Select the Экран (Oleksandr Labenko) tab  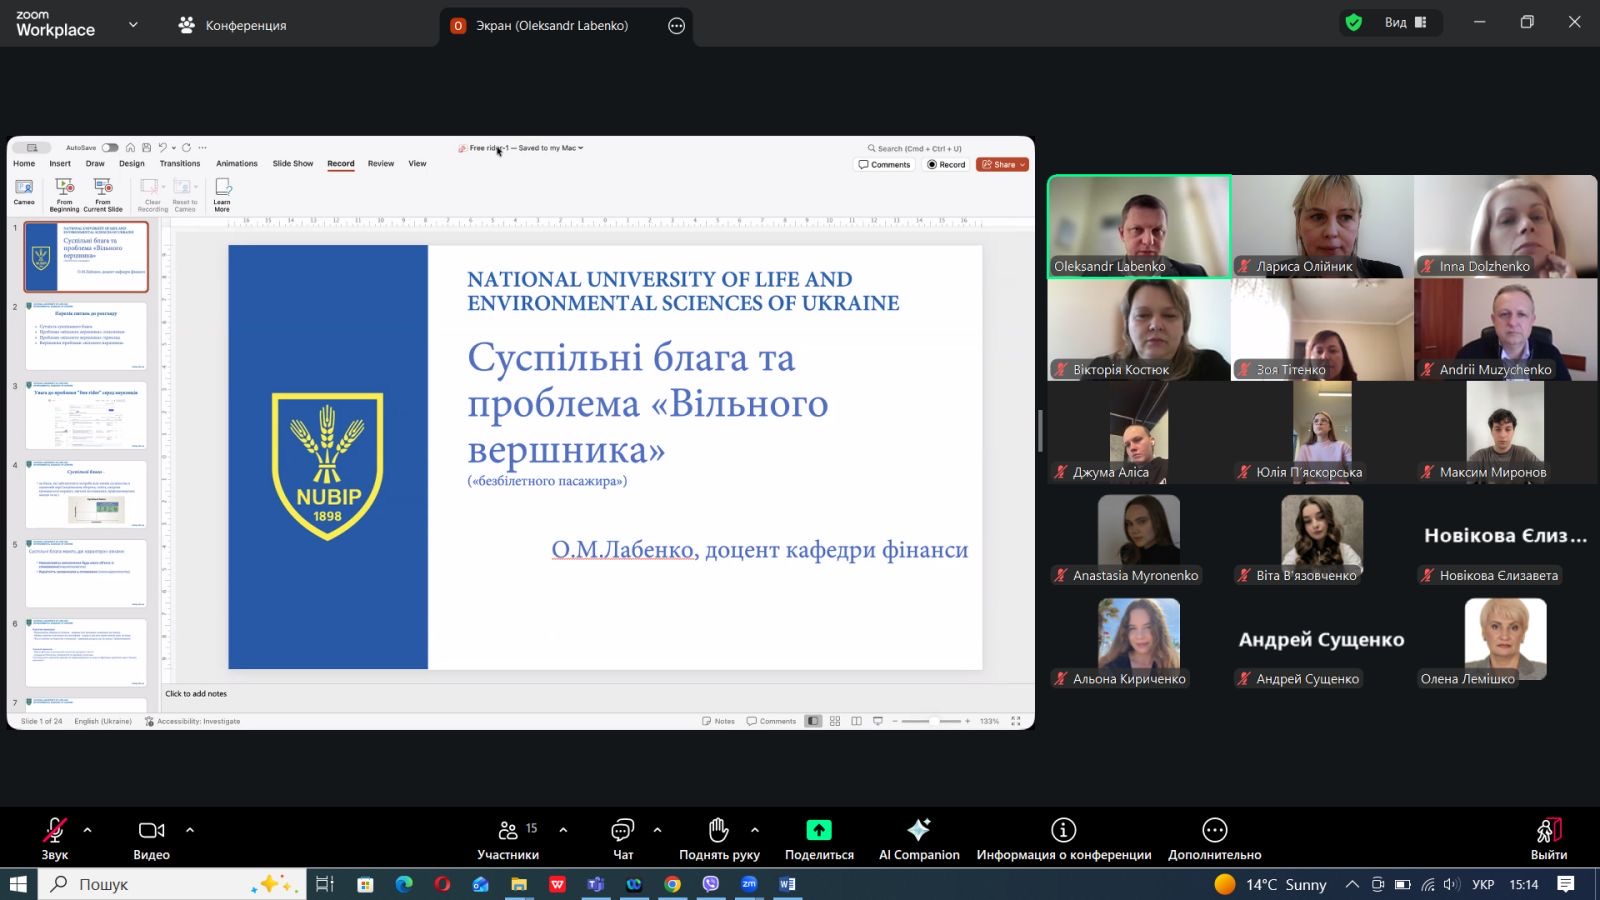click(x=551, y=26)
